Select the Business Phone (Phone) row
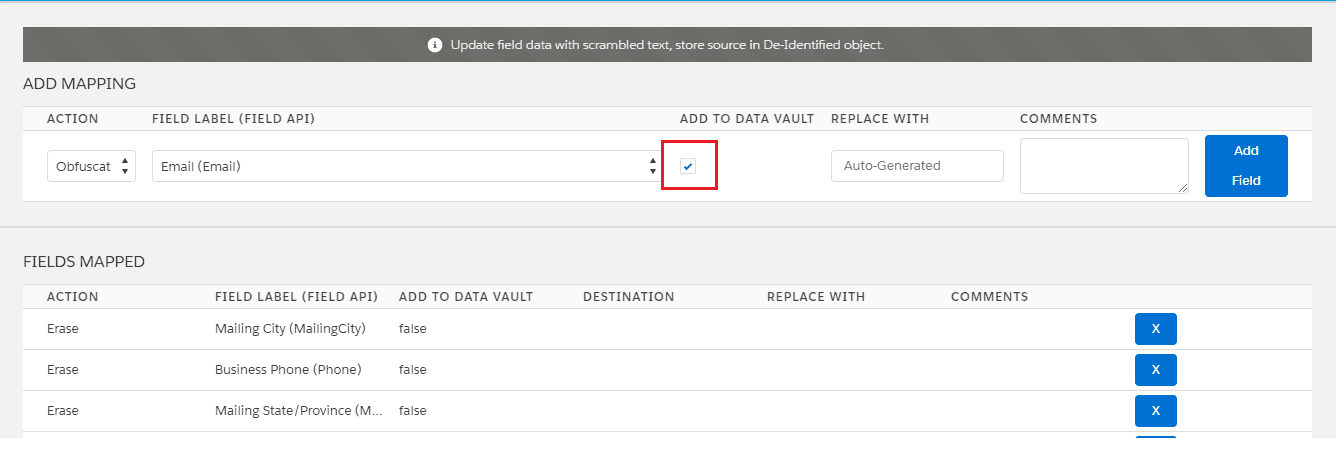The width and height of the screenshot is (1336, 473). coord(288,370)
